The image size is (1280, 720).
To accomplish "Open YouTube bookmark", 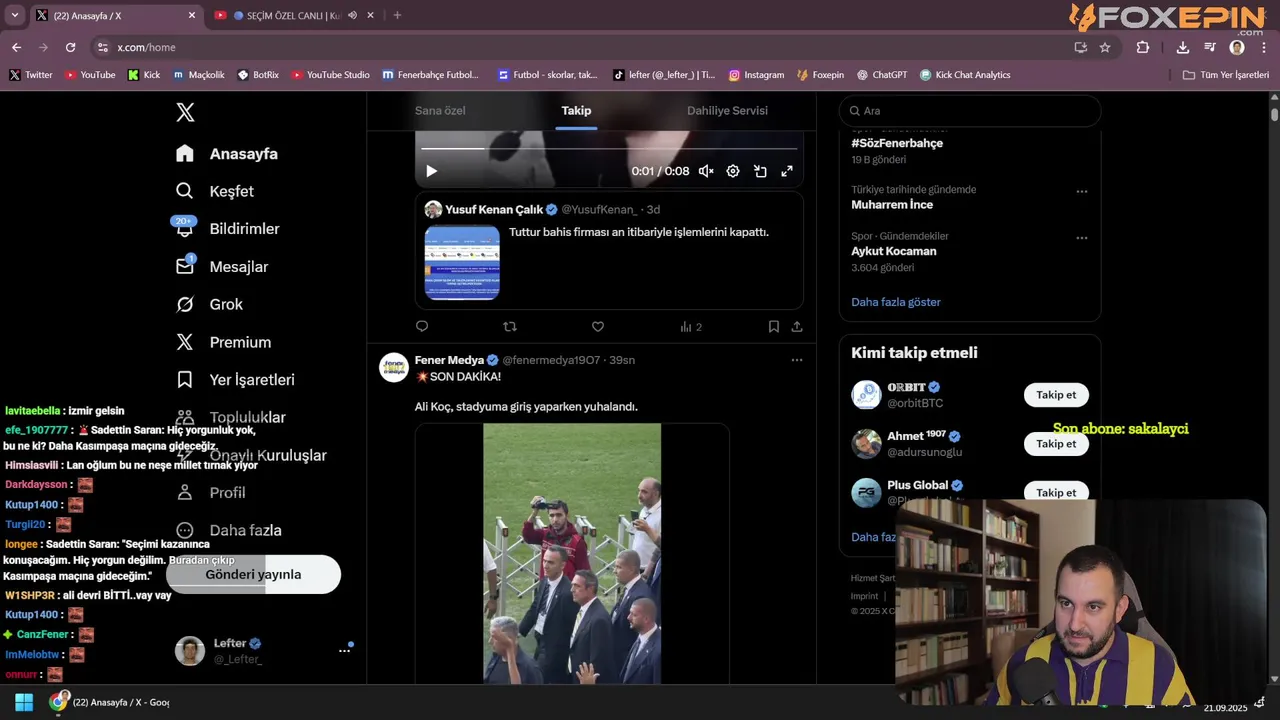I will click(90, 75).
